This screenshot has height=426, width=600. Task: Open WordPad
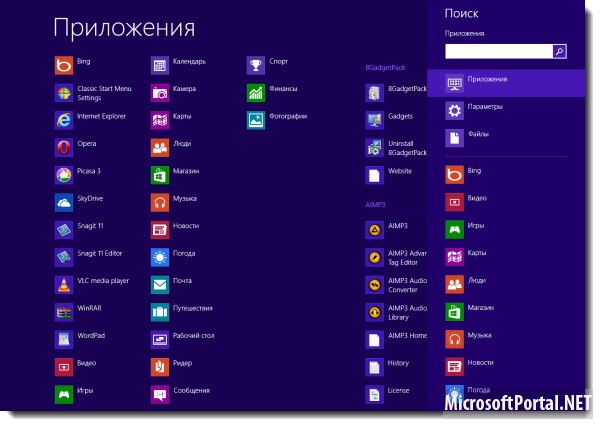(80, 339)
